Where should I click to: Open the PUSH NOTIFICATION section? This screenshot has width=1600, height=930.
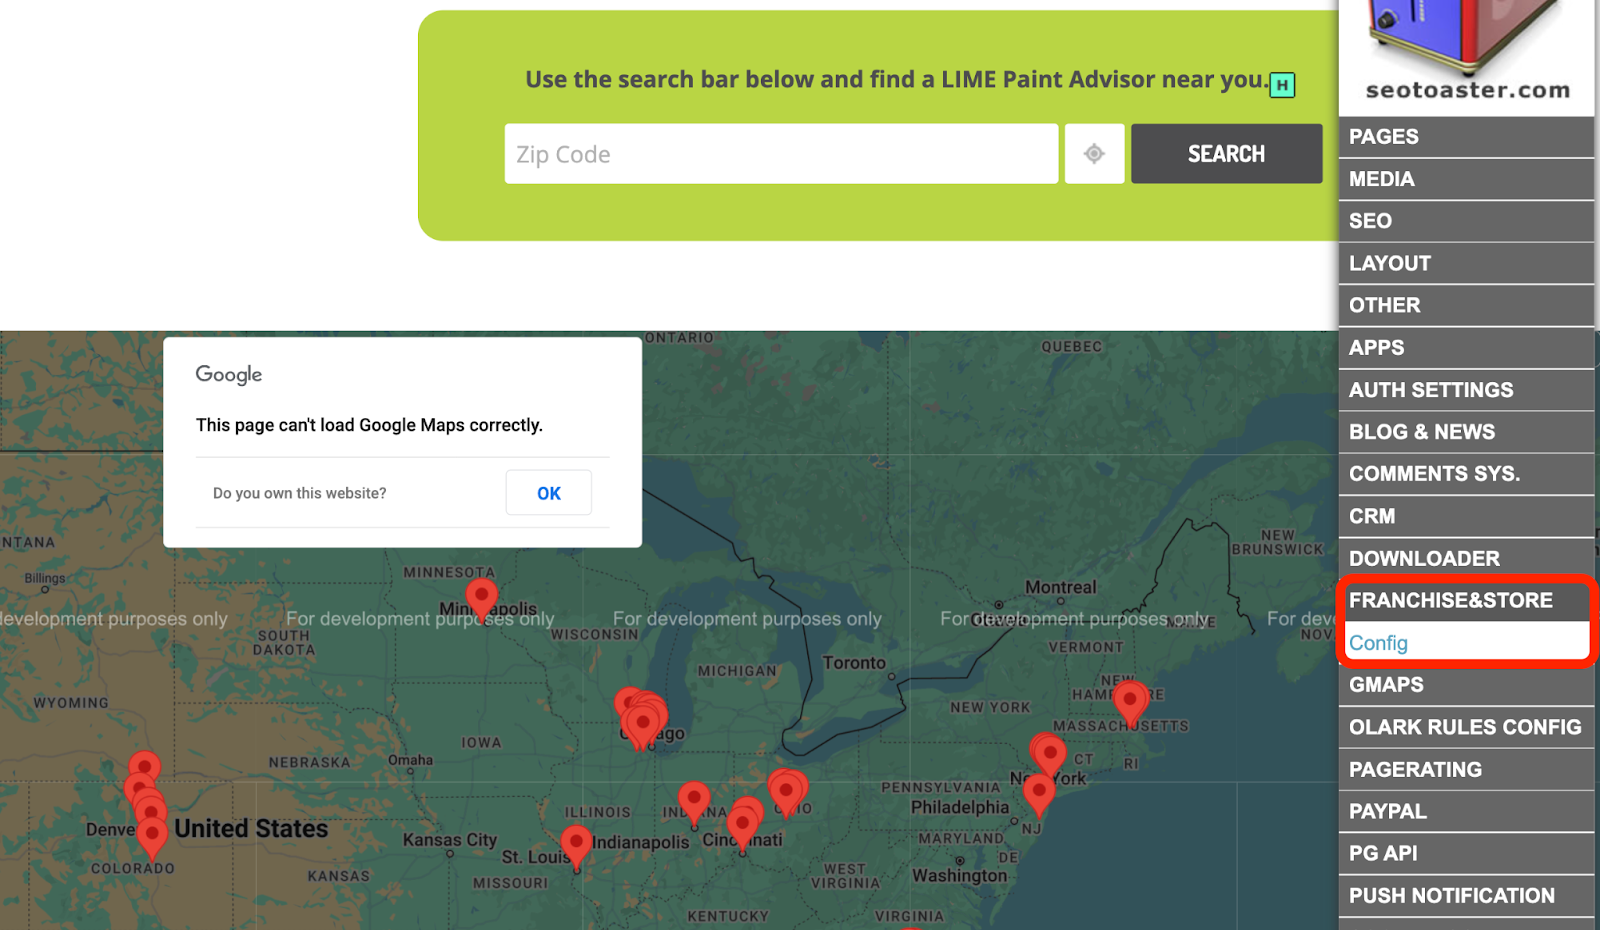click(x=1466, y=896)
